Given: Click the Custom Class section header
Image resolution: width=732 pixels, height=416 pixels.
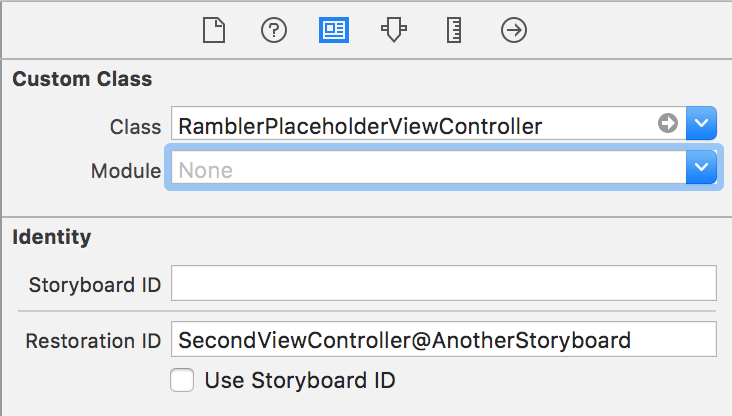Looking at the screenshot, I should 82,79.
